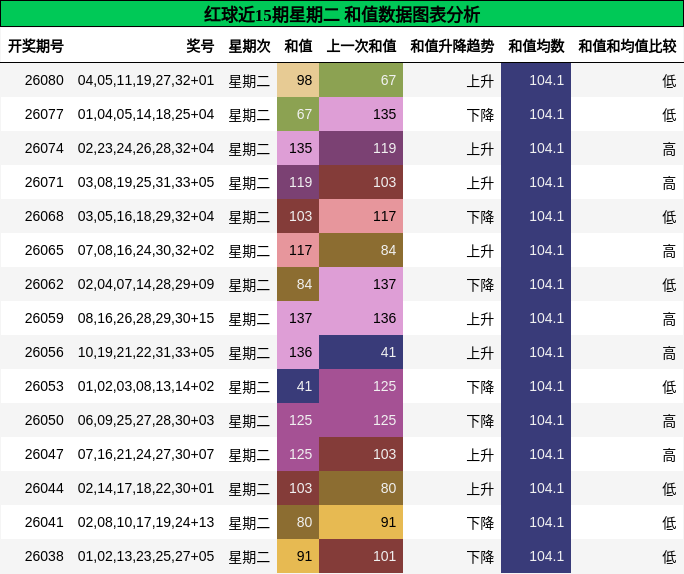Click 和值 cell 67 in row 26077

[x=298, y=114]
